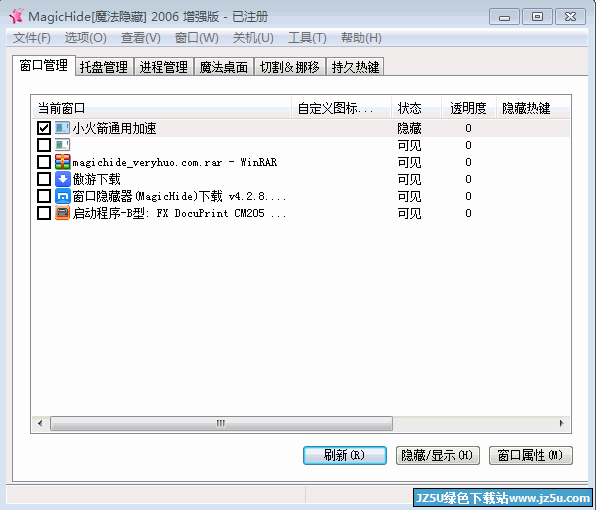This screenshot has height=510, width=596.
Task: Check the box for the untitled window row
Action: click(44, 145)
